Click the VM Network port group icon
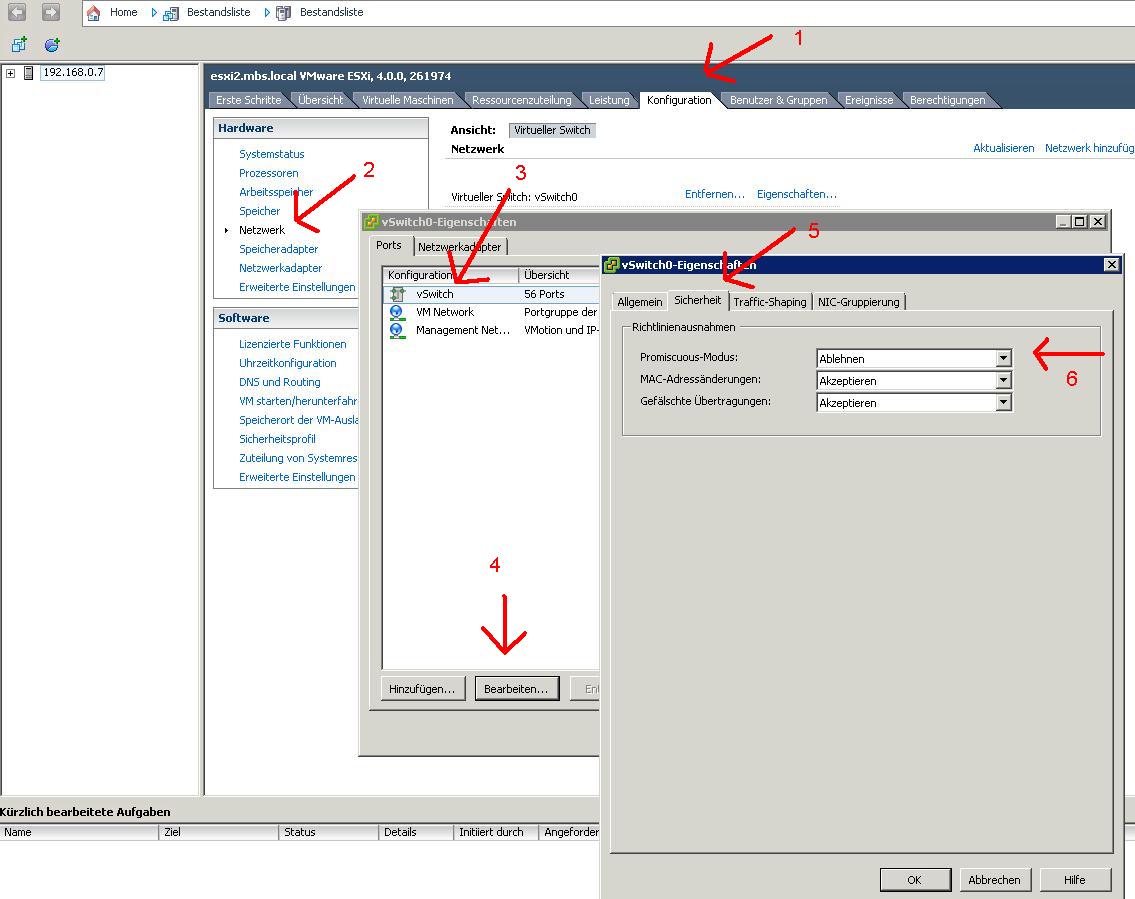The height and width of the screenshot is (899, 1135). 397,312
